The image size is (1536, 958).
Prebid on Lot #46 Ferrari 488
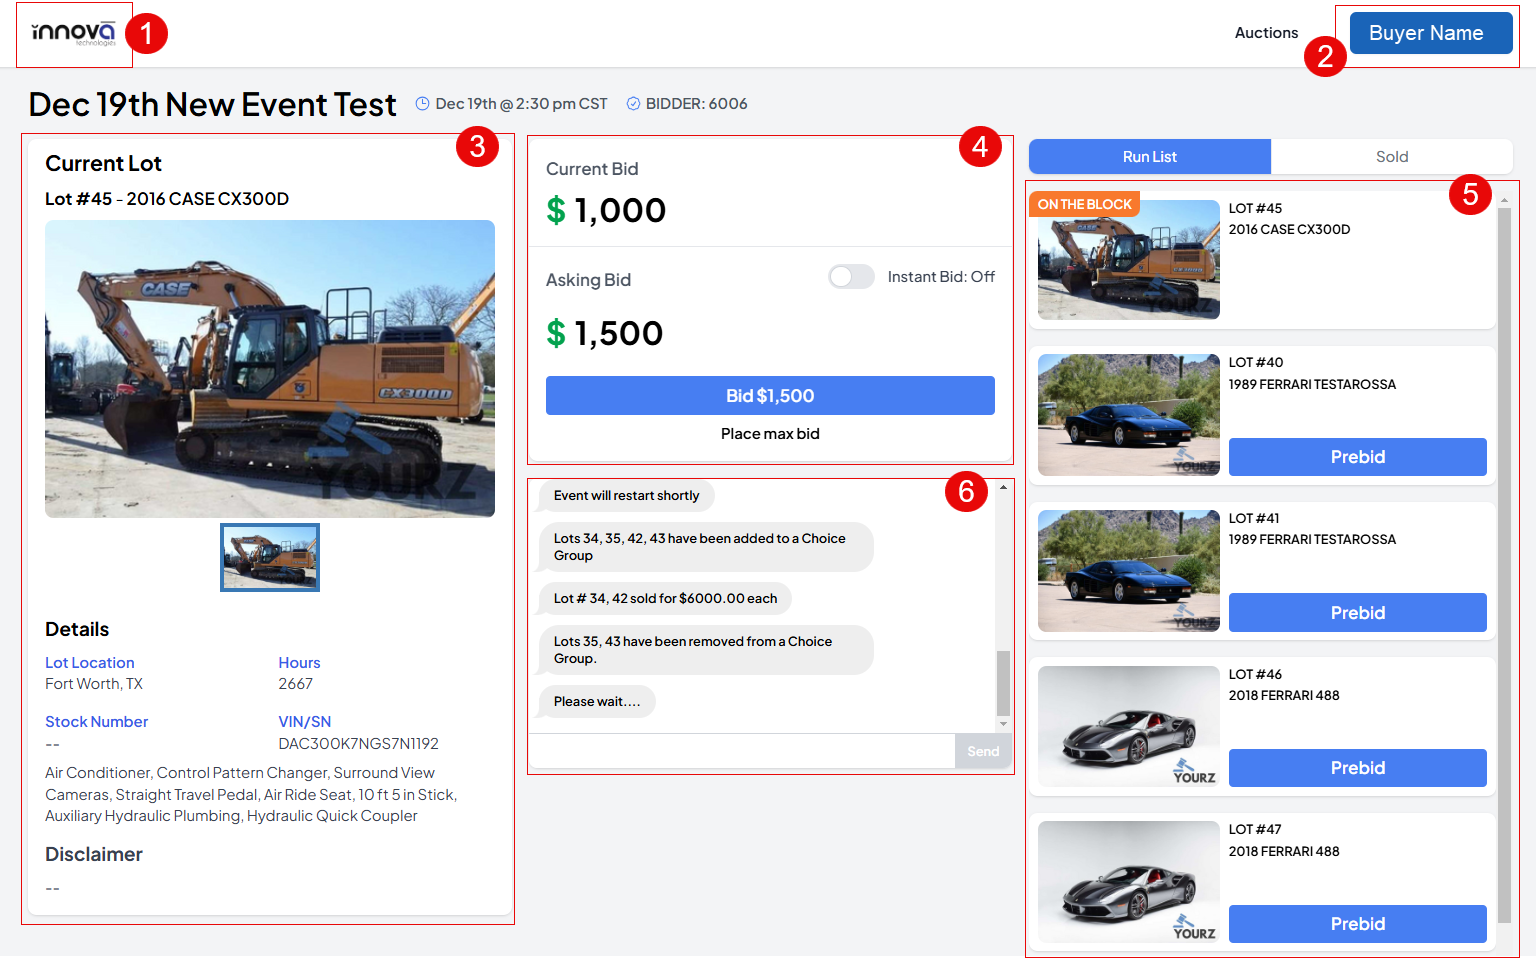click(x=1358, y=768)
